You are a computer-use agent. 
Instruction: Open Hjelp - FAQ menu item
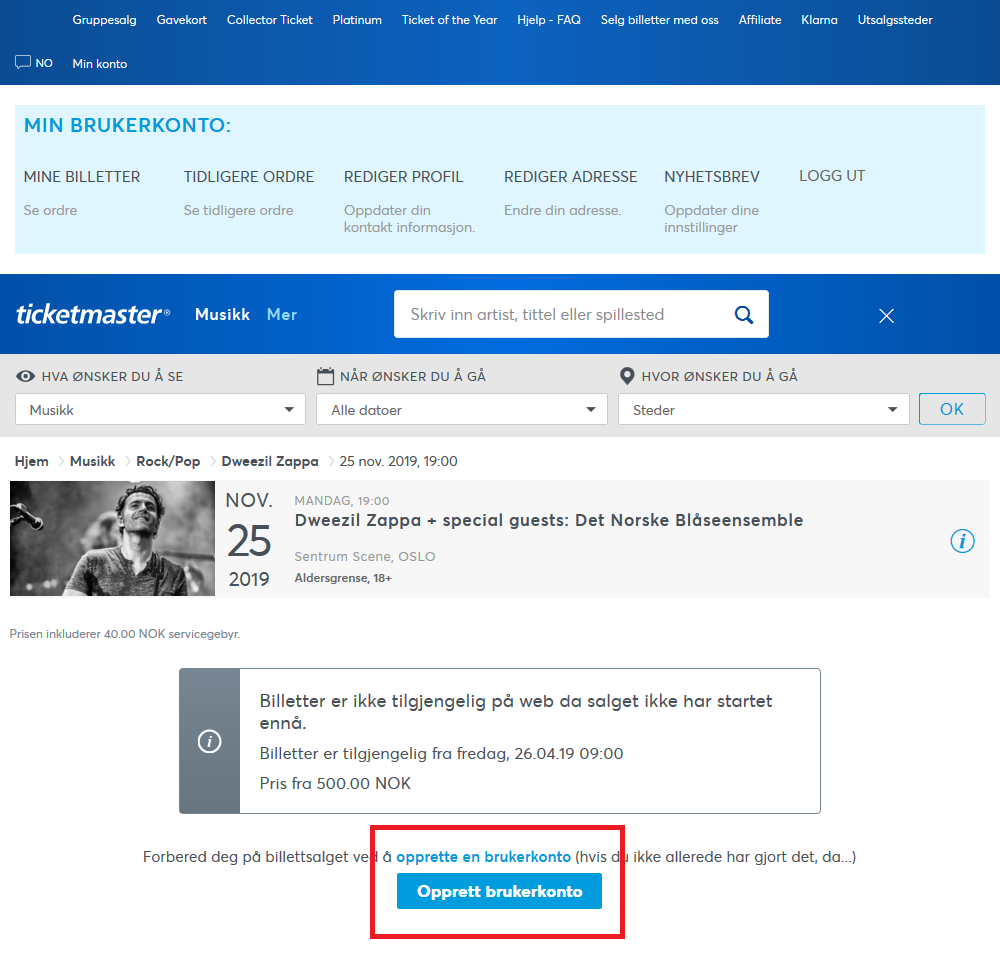[x=549, y=20]
